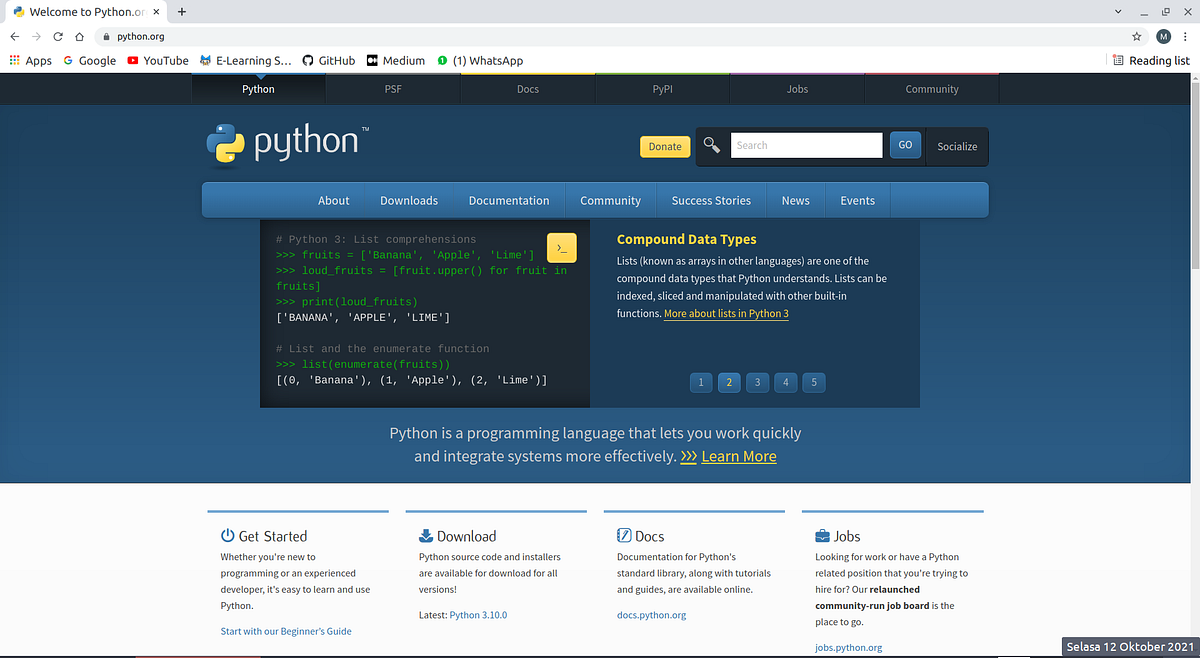This screenshot has height=658, width=1200.
Task: Open WhatsApp from the bookmarks bar
Action: pos(481,60)
